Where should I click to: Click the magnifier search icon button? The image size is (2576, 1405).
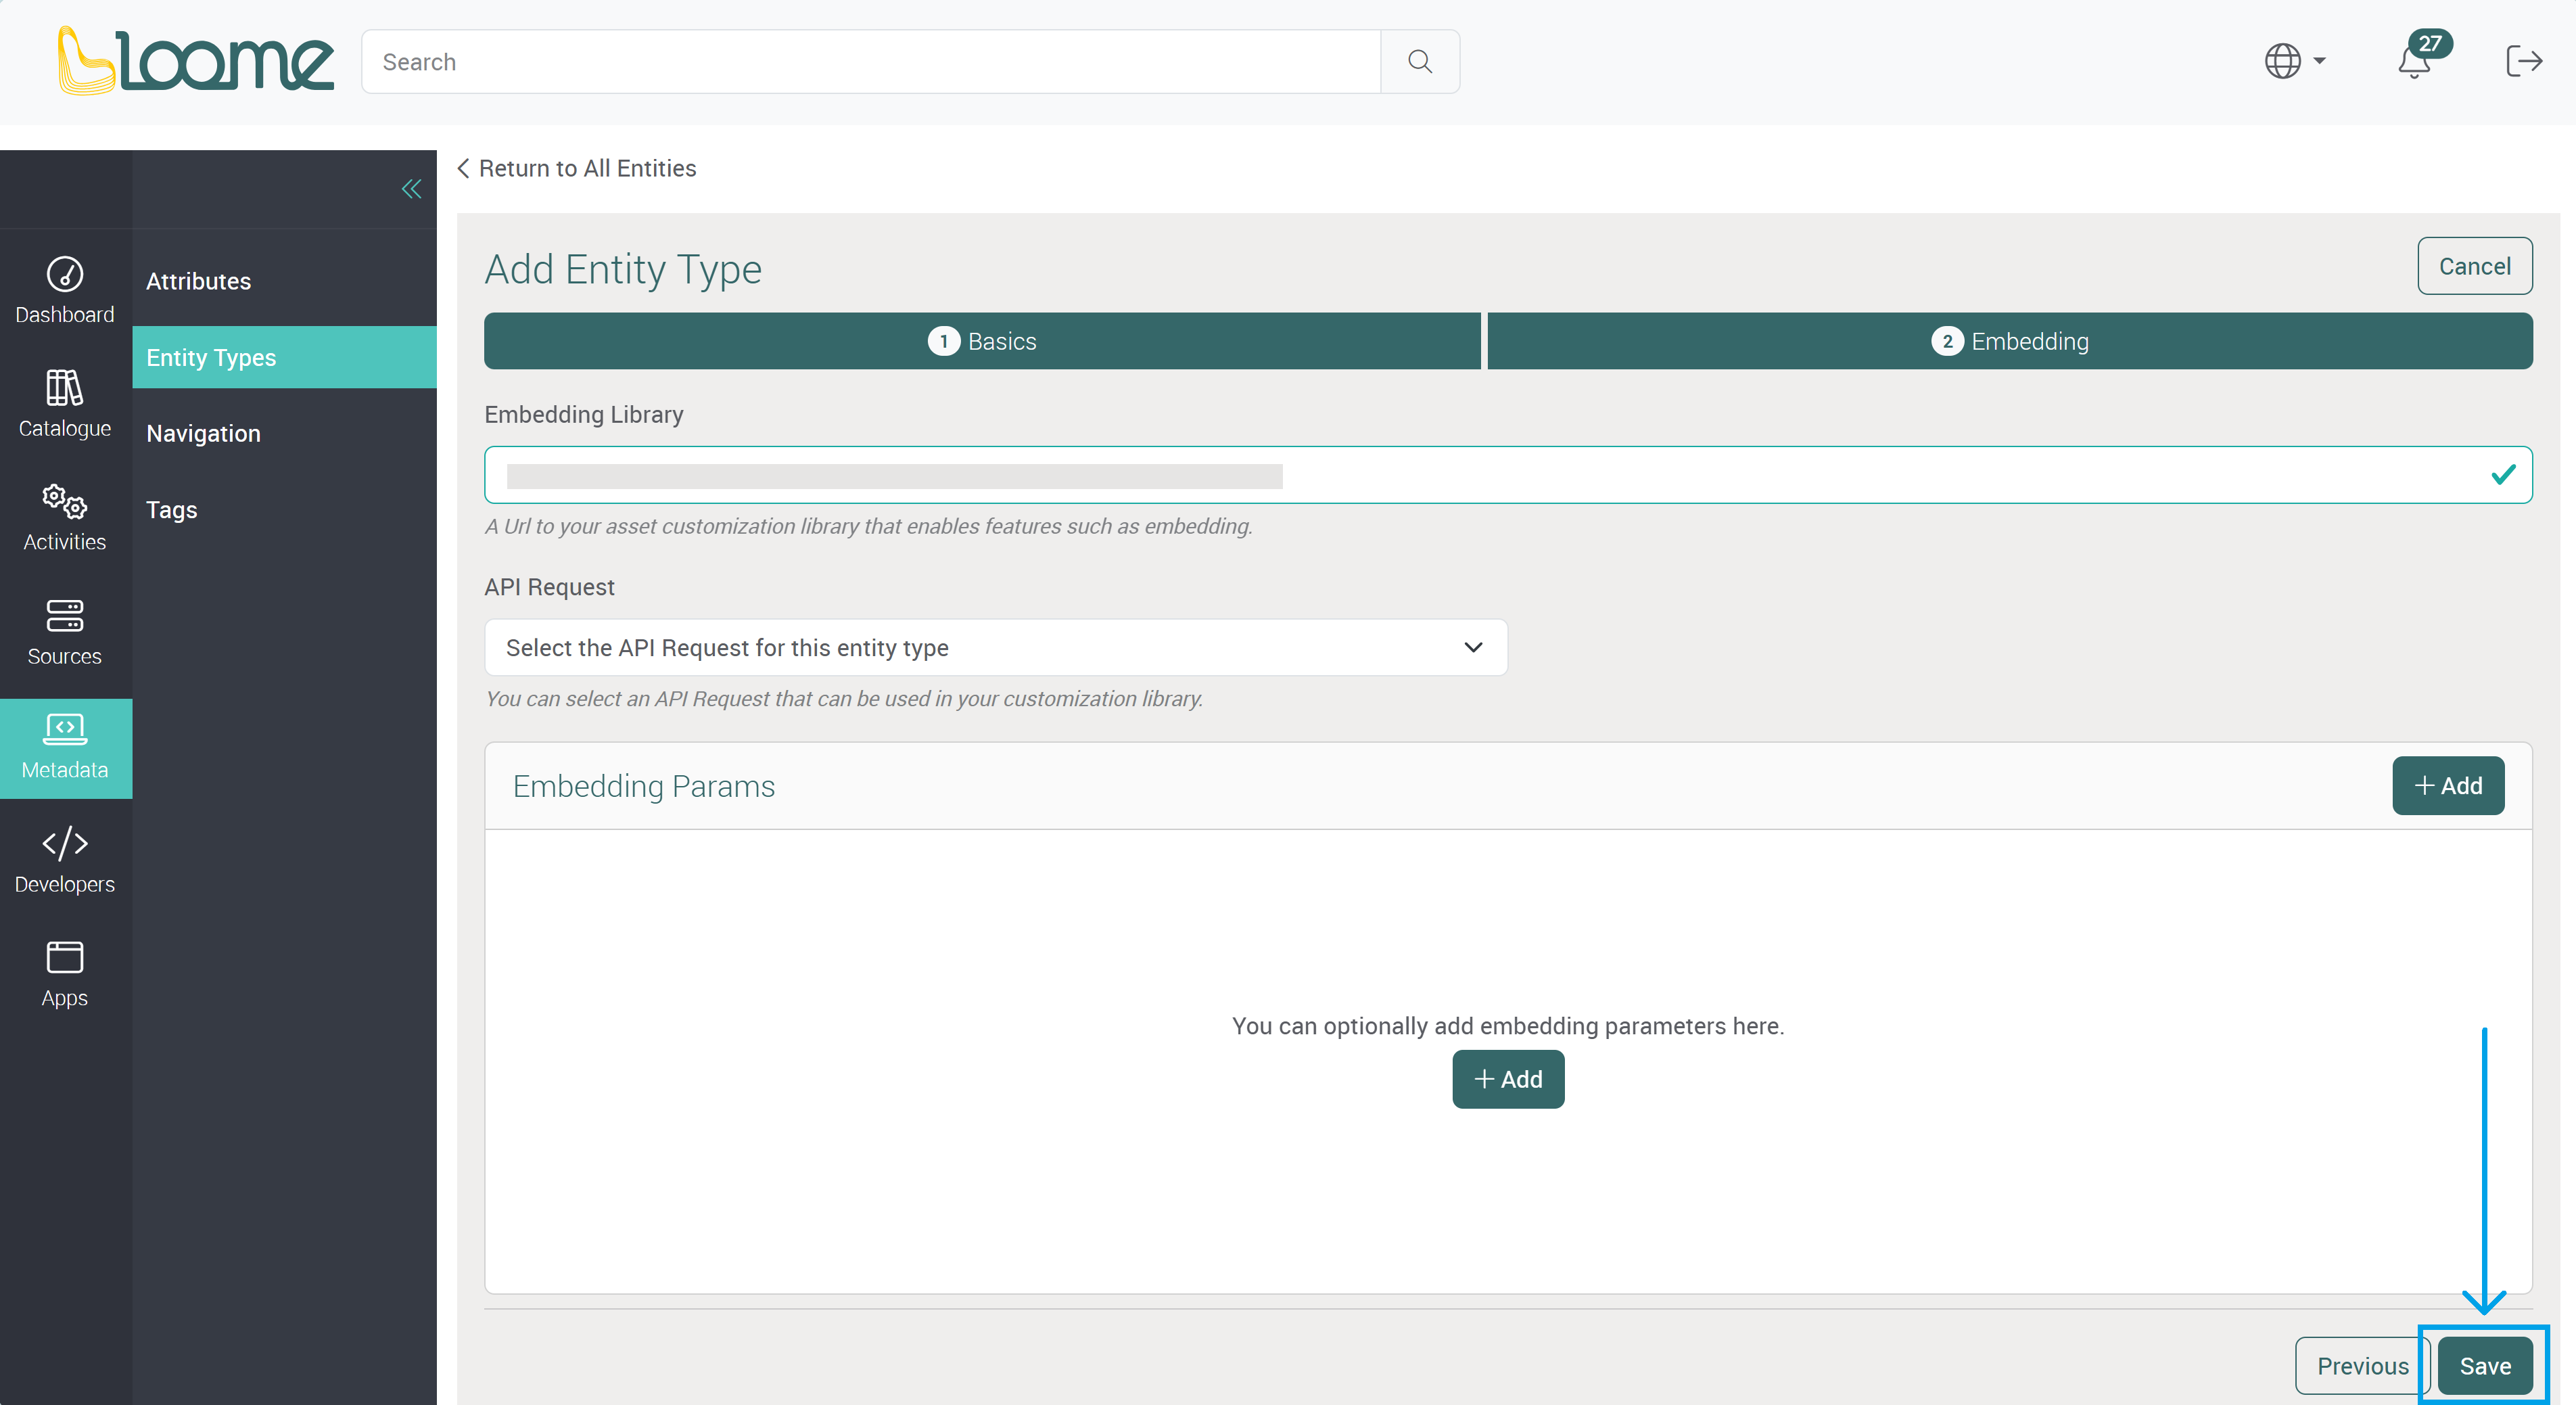[1419, 62]
